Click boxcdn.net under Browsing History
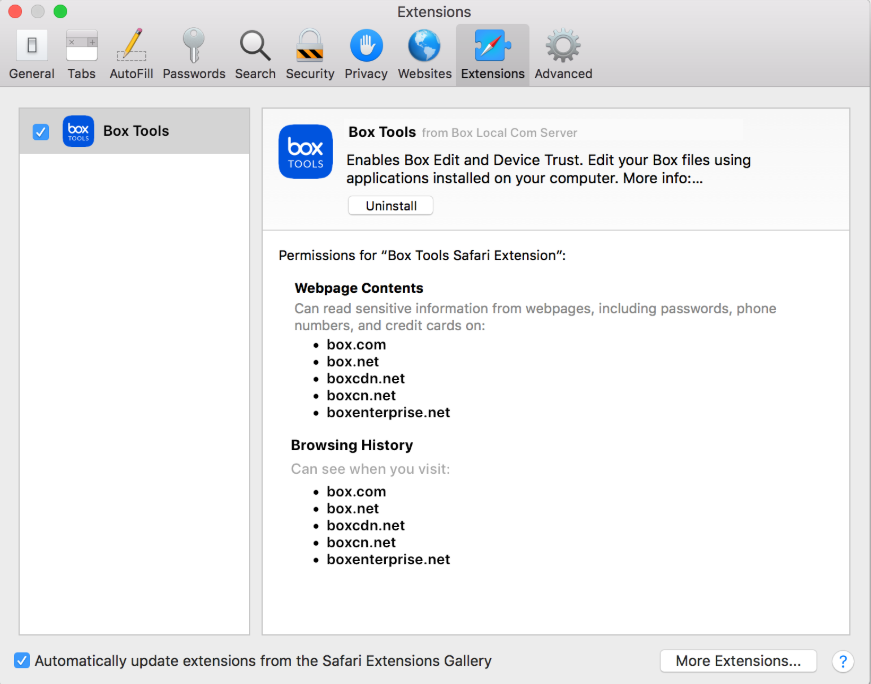The height and width of the screenshot is (684, 871). [x=366, y=526]
